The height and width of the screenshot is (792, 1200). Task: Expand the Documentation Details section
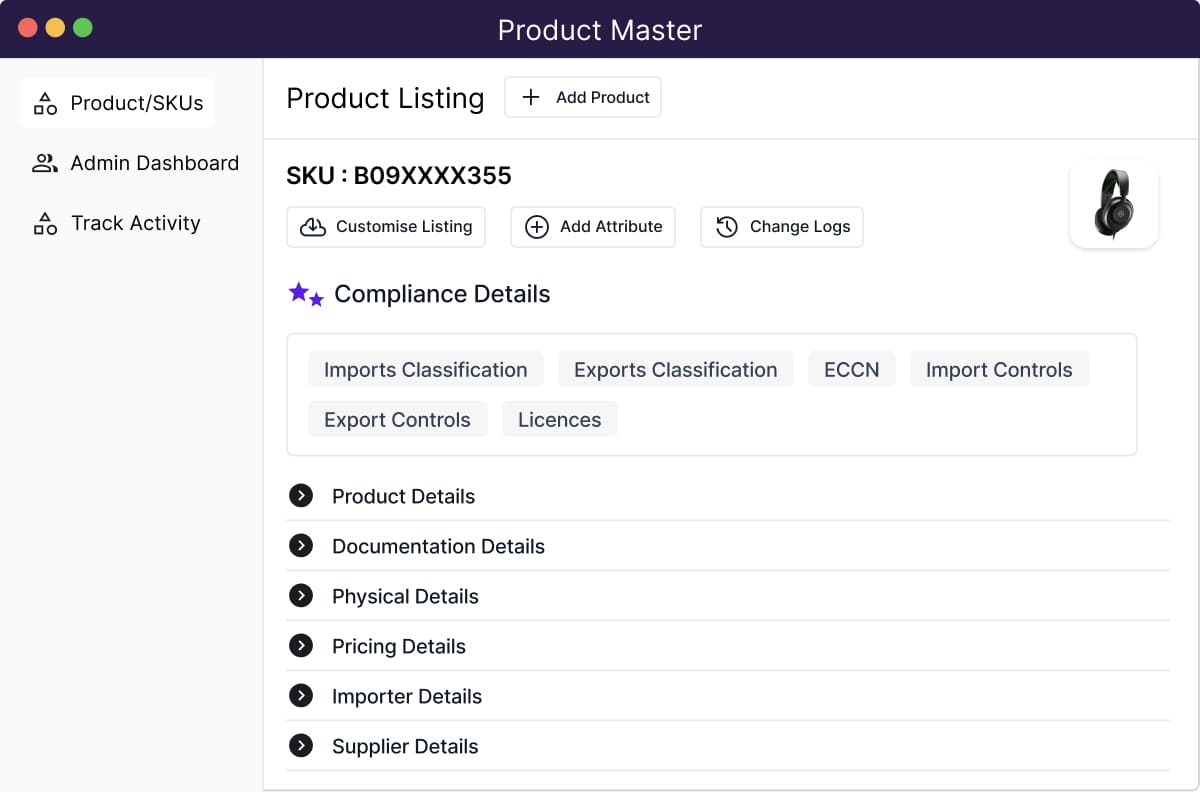301,546
